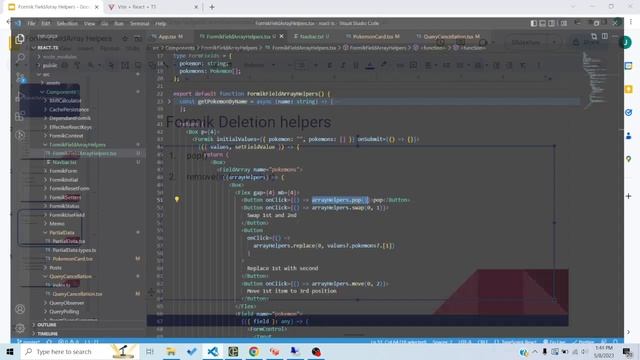Screen dimensions: 640x360
Task: Select the EffectiveReactKeys folder
Action: 70,127
